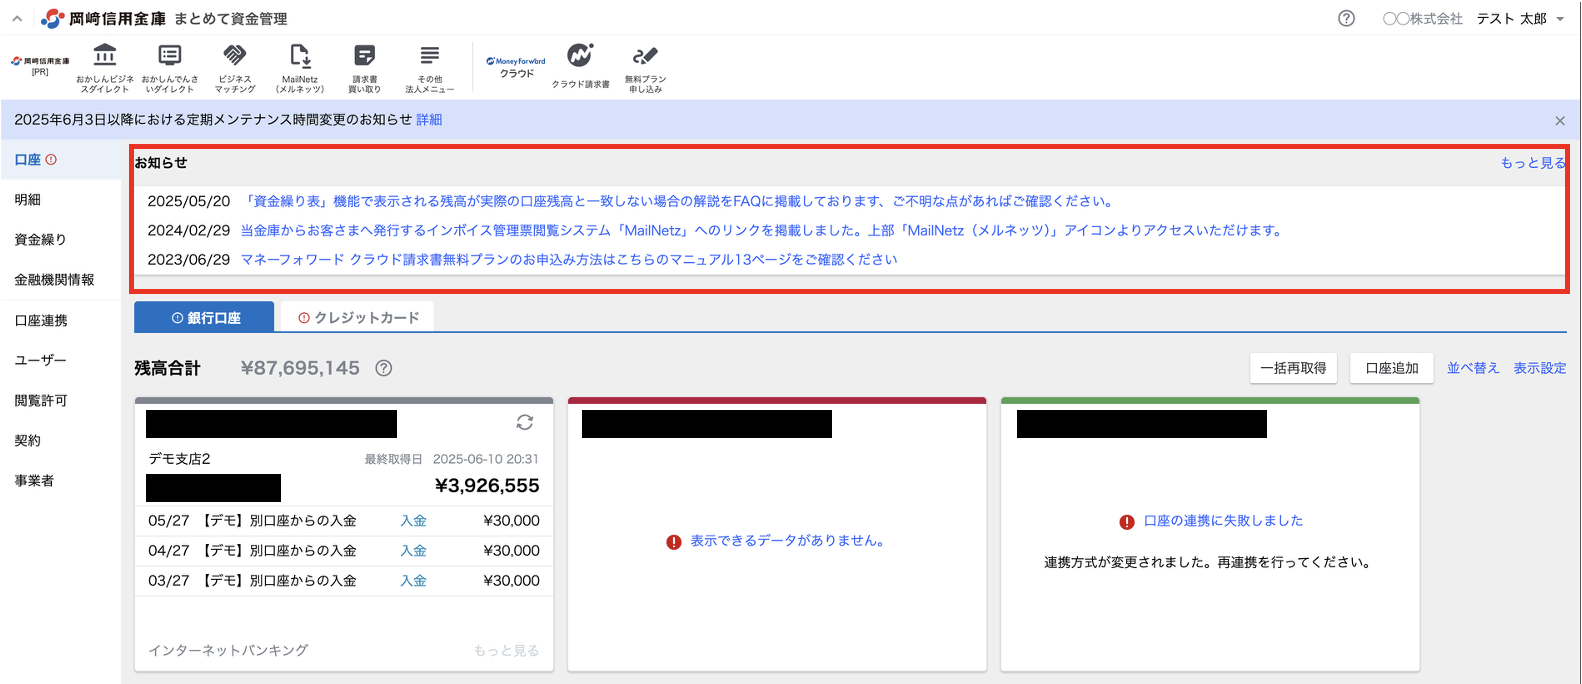Switch to クレジットカード tab
This screenshot has height=684, width=1582.
click(x=358, y=317)
